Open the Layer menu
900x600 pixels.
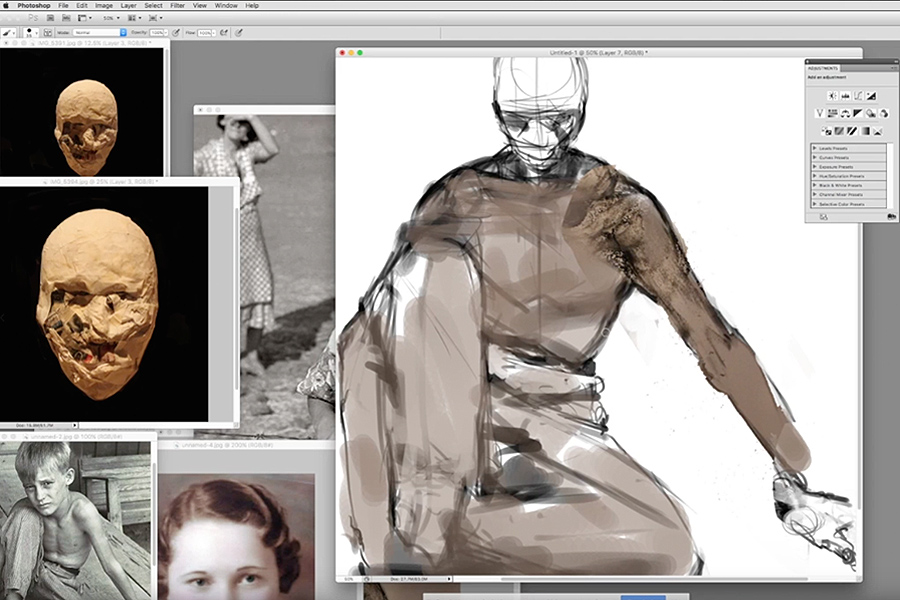click(129, 5)
